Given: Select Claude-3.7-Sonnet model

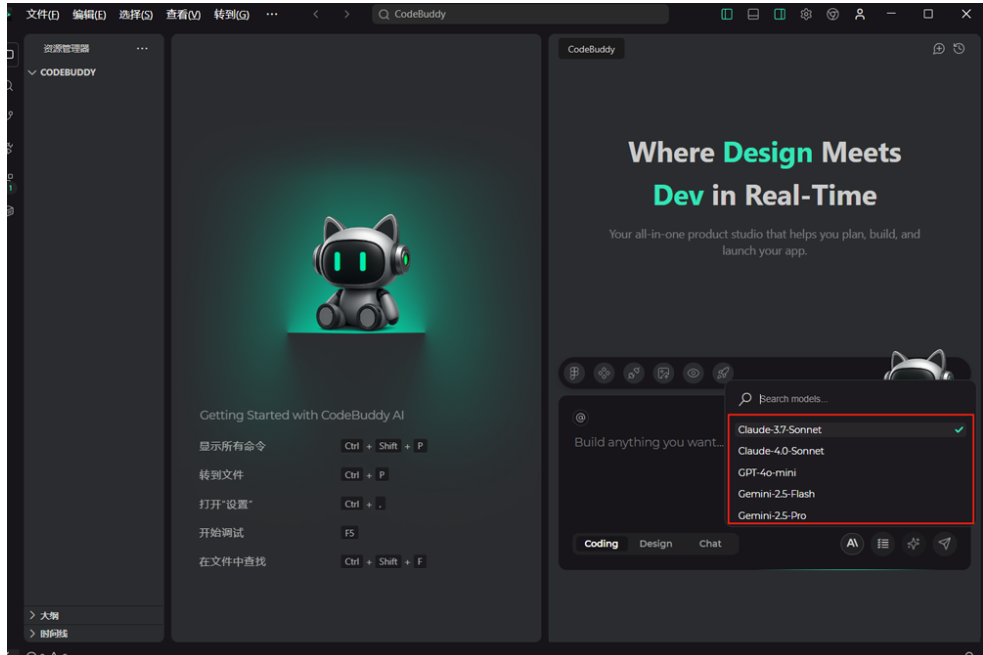Looking at the screenshot, I should pyautogui.click(x=850, y=429).
